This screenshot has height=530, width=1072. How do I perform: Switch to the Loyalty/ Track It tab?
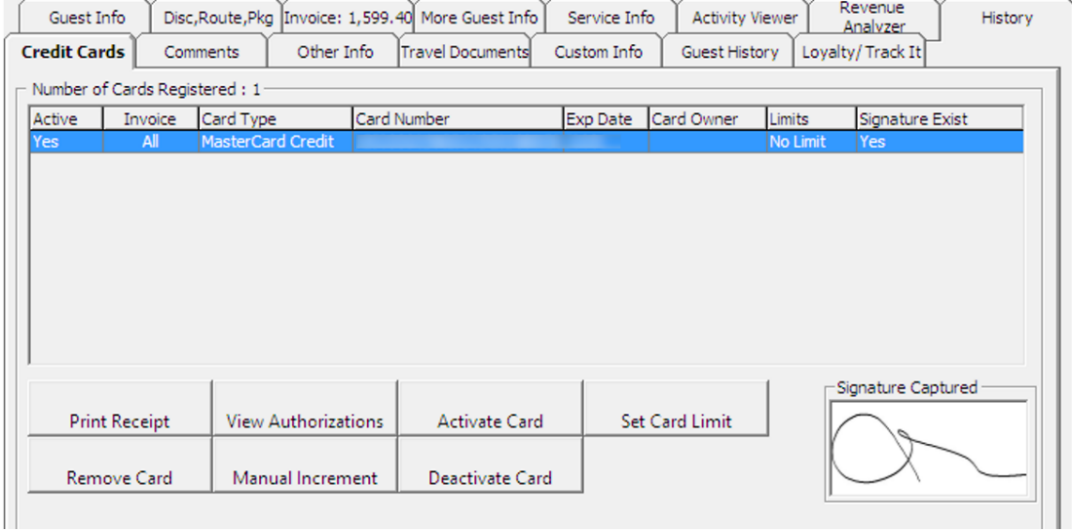point(861,52)
